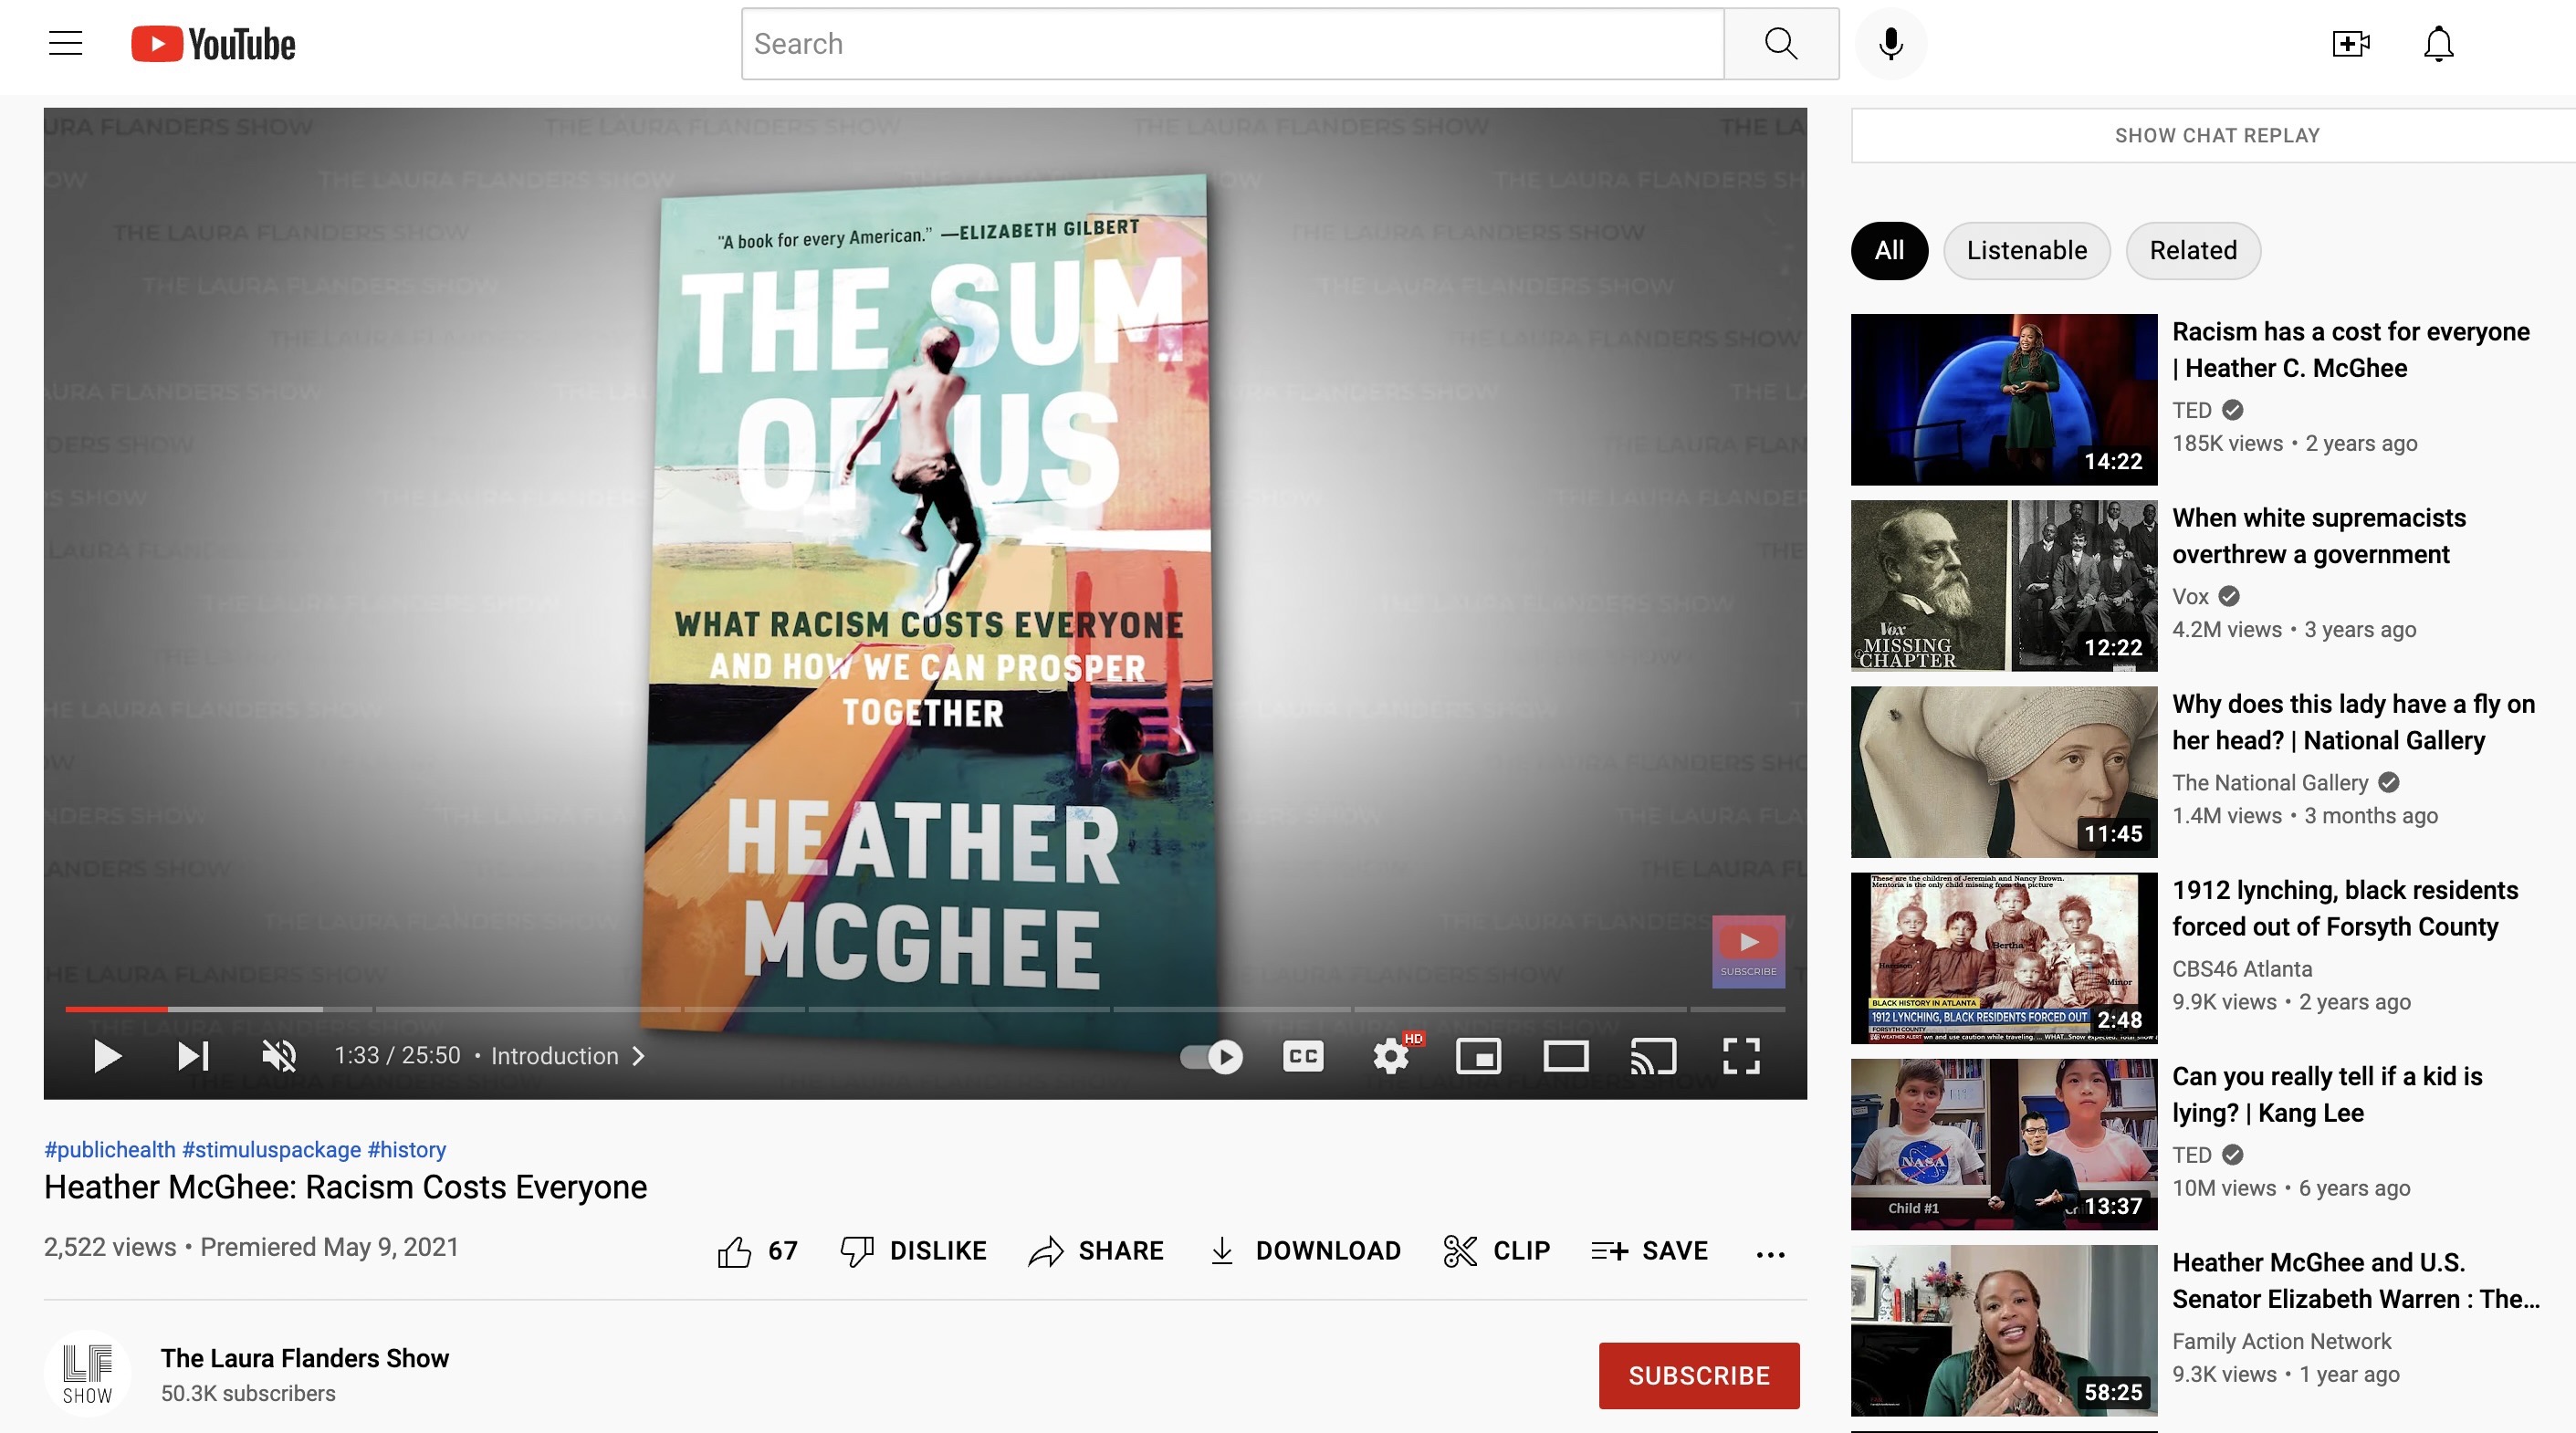The height and width of the screenshot is (1433, 2576).
Task: Click the LF Show channel avatar
Action: pyautogui.click(x=88, y=1374)
